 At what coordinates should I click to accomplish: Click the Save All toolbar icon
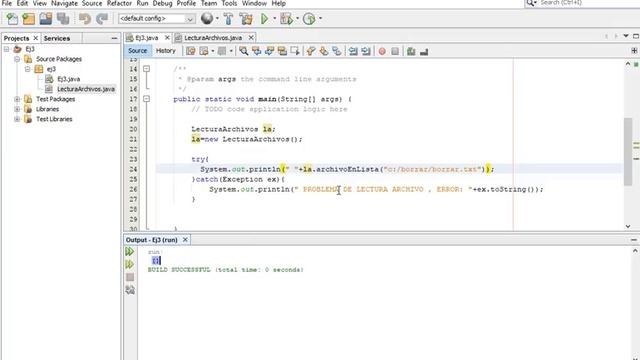pyautogui.click(x=63, y=18)
